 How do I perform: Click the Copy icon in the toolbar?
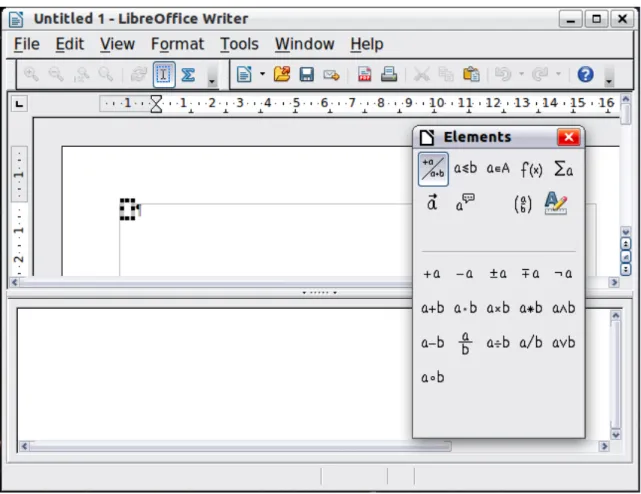[446, 74]
